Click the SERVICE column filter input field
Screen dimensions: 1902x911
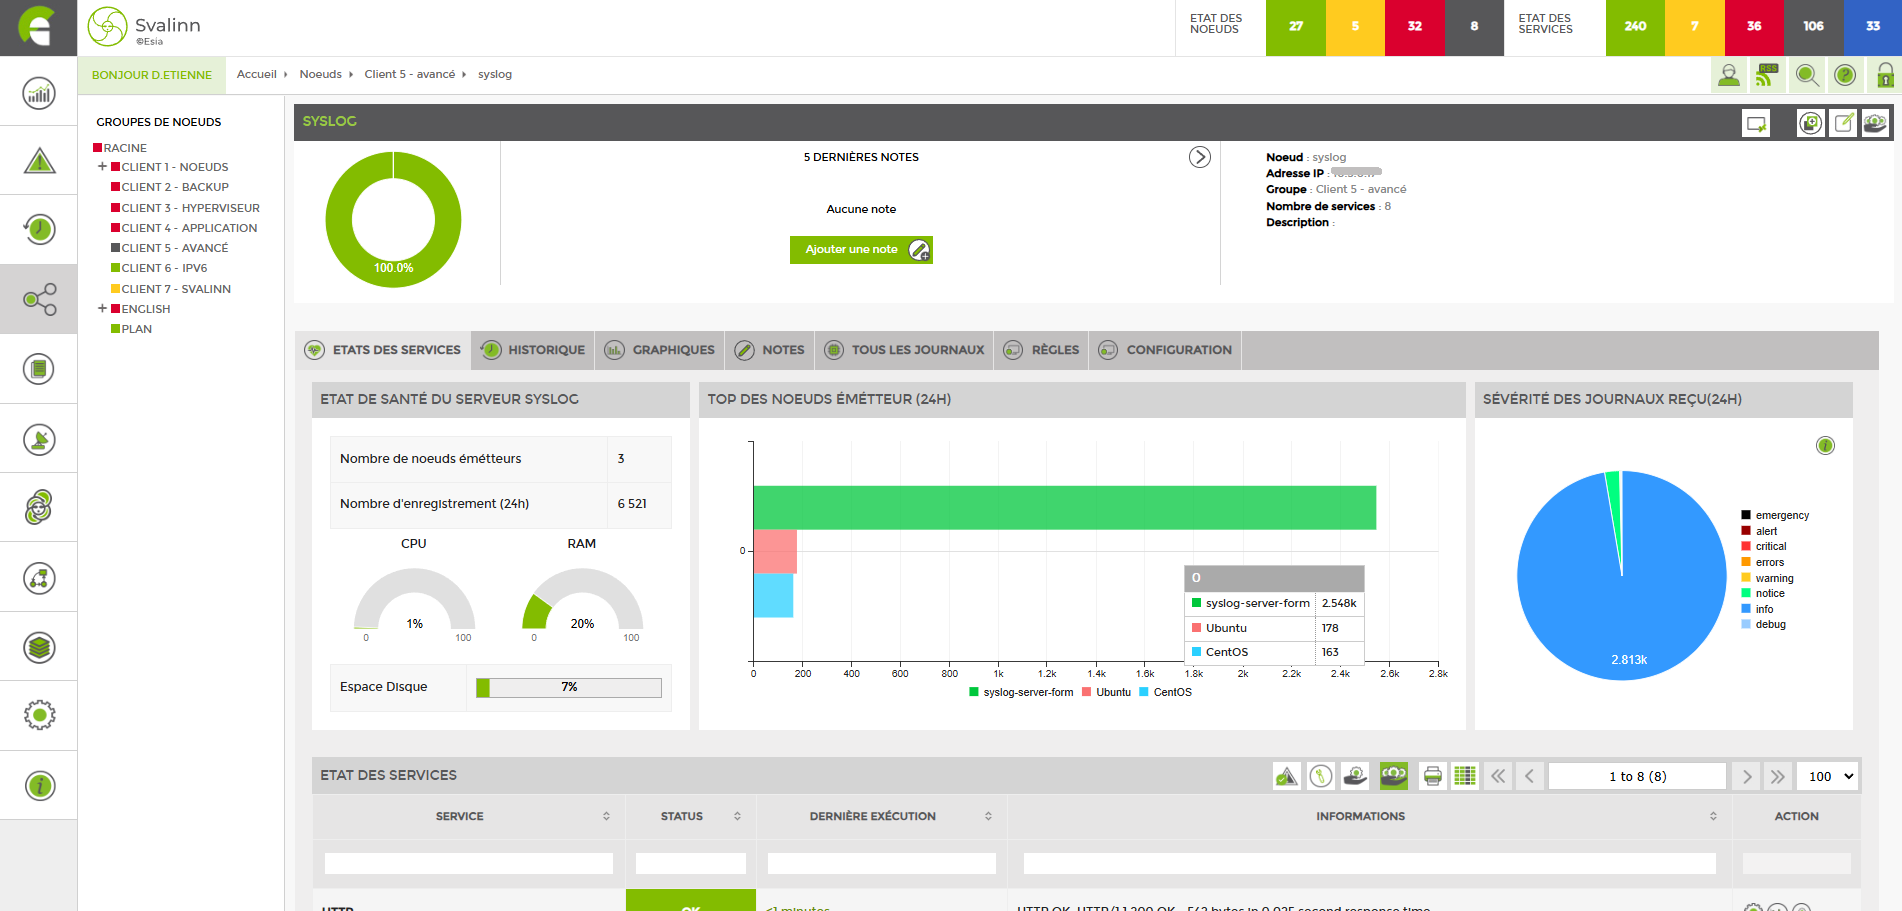tap(469, 863)
